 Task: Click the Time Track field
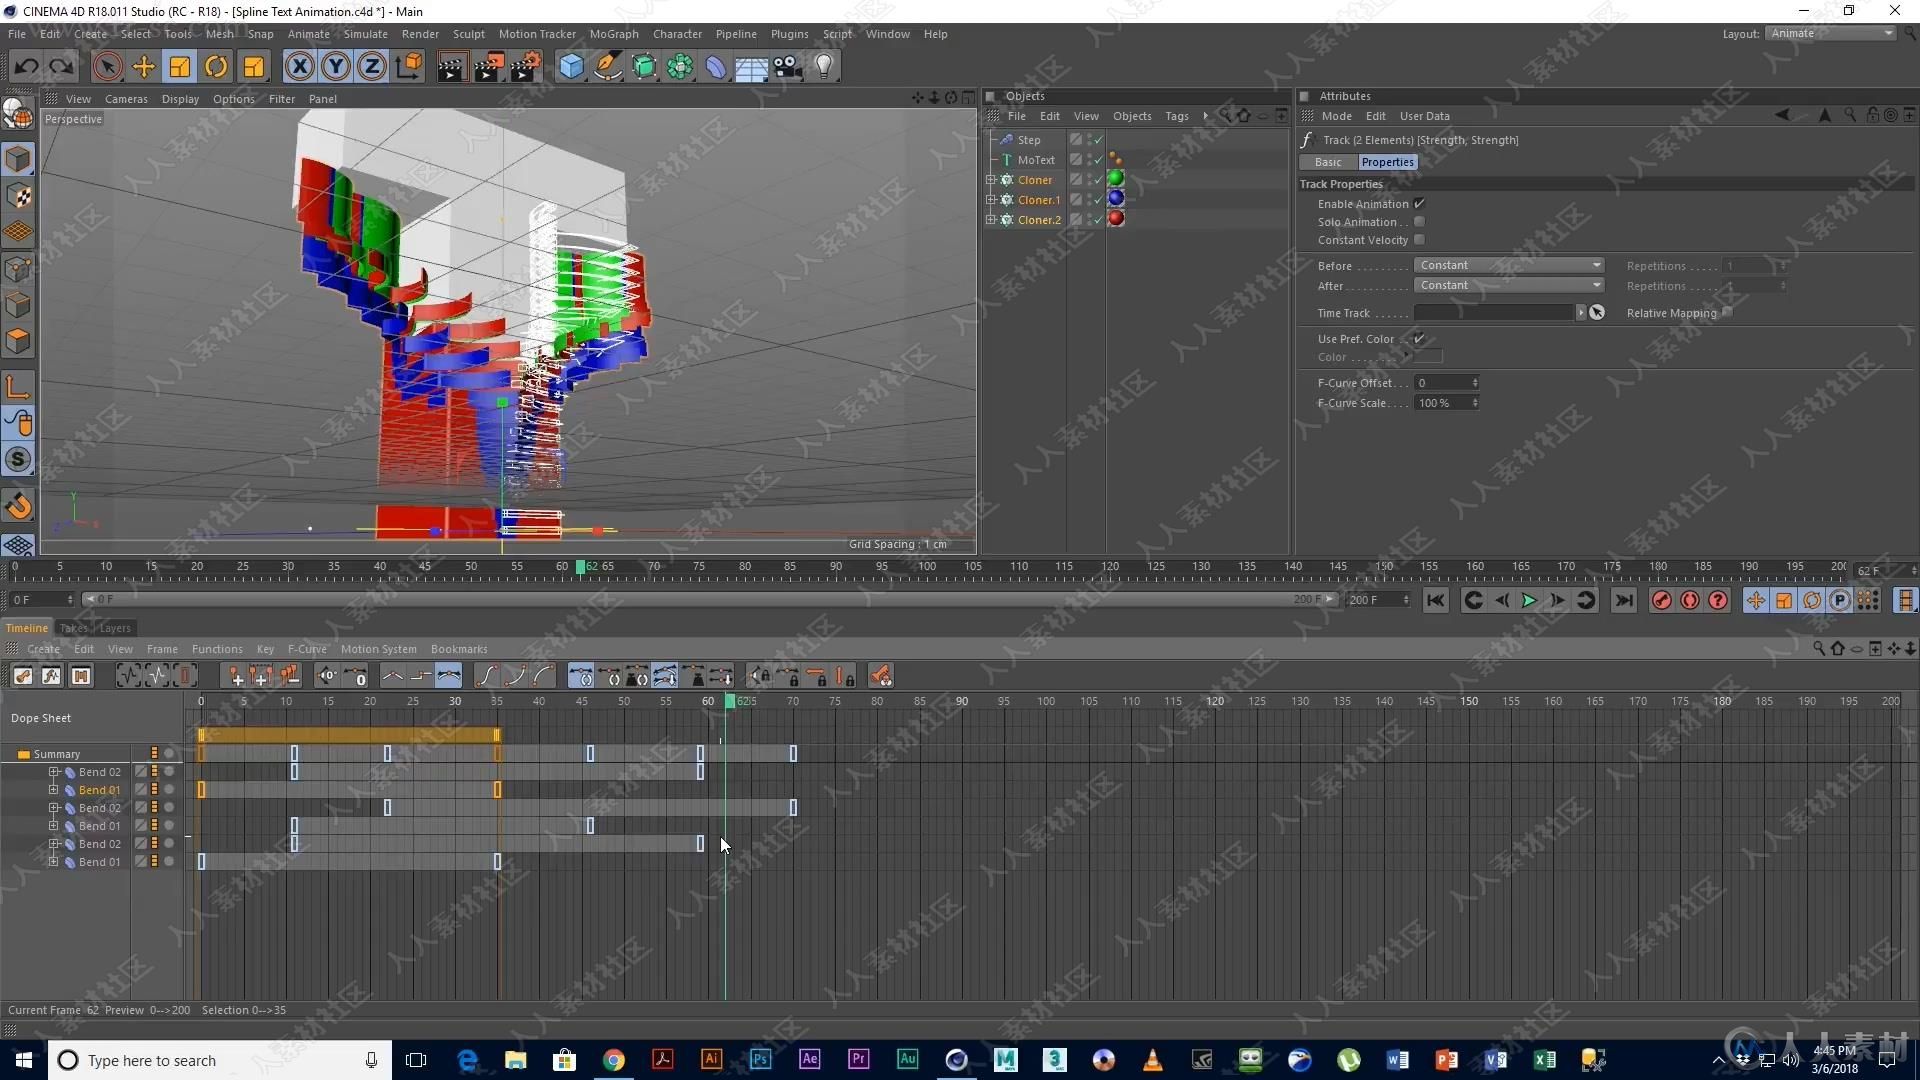1494,313
